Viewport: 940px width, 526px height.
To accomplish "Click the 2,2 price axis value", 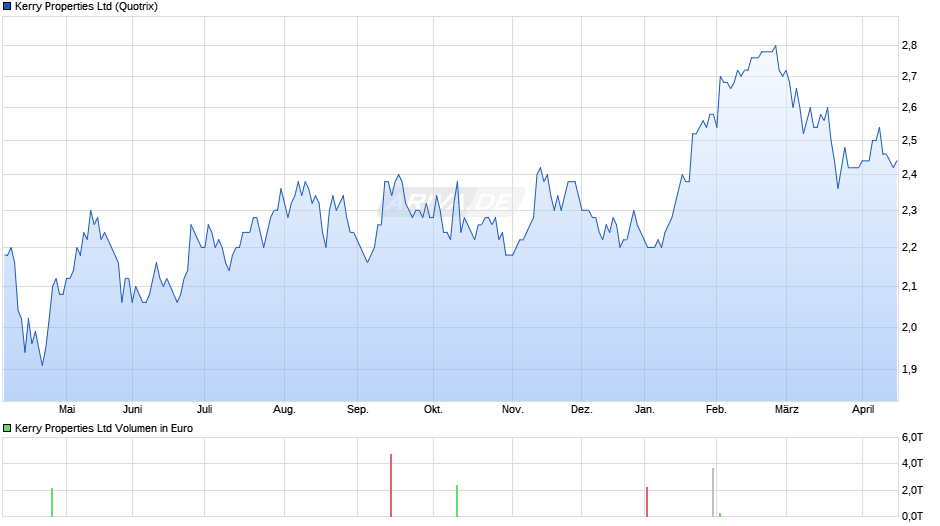I will [909, 247].
